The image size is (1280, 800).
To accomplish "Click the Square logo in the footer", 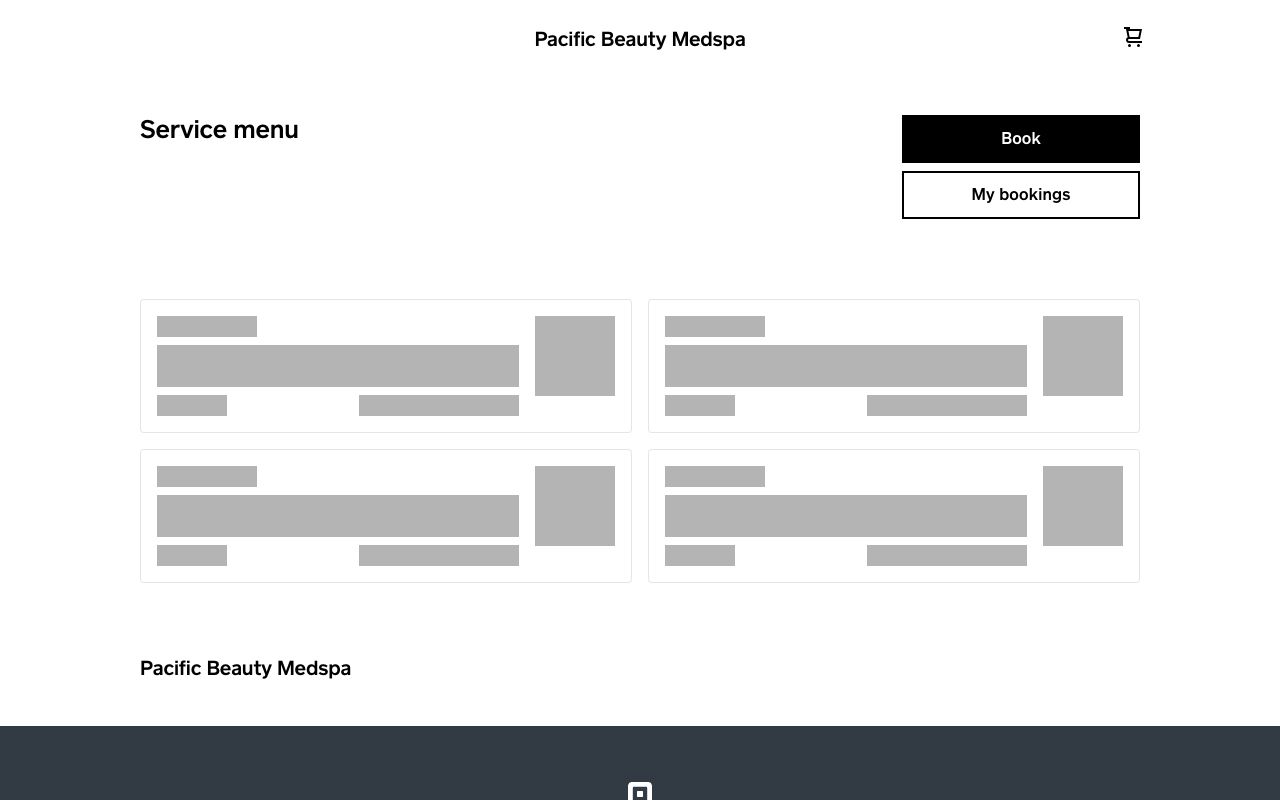I will coord(640,791).
